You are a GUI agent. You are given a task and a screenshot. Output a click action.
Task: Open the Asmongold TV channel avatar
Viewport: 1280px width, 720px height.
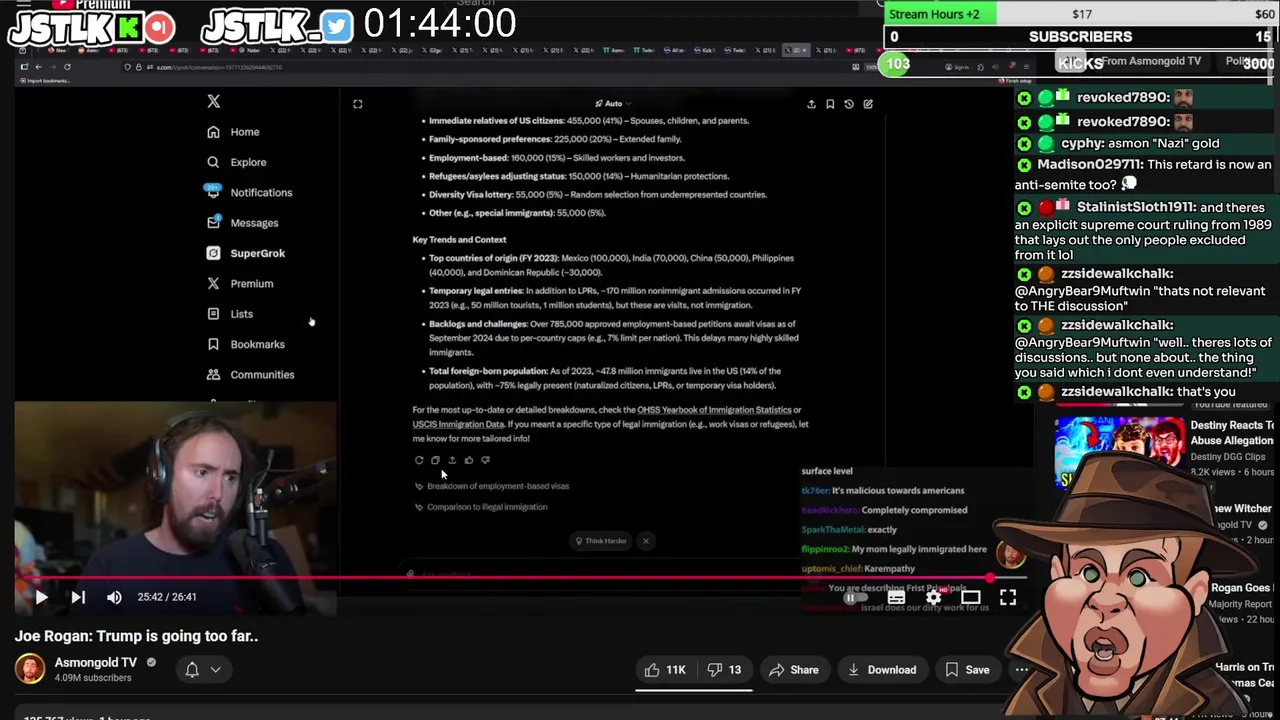click(x=30, y=669)
